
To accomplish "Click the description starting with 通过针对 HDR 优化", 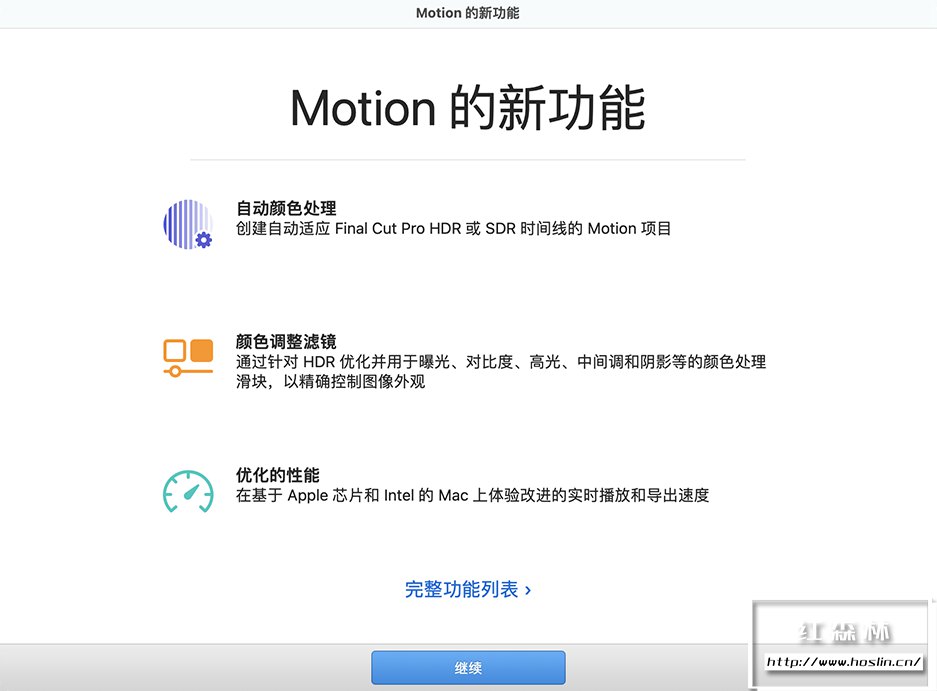I will coord(501,371).
